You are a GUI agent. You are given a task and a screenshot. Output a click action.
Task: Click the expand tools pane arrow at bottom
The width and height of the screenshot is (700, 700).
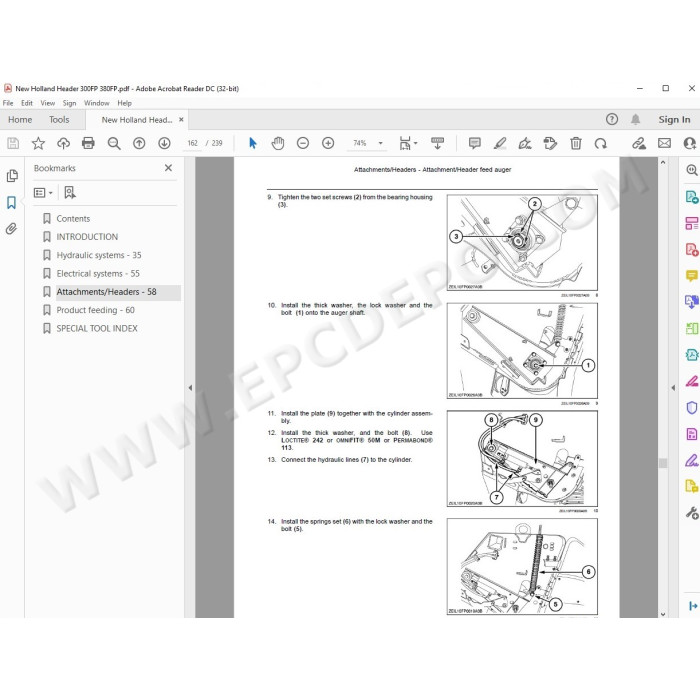pyautogui.click(x=693, y=606)
